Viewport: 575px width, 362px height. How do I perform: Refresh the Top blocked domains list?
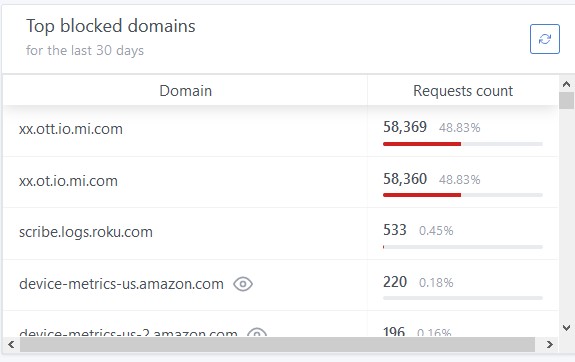[545, 39]
